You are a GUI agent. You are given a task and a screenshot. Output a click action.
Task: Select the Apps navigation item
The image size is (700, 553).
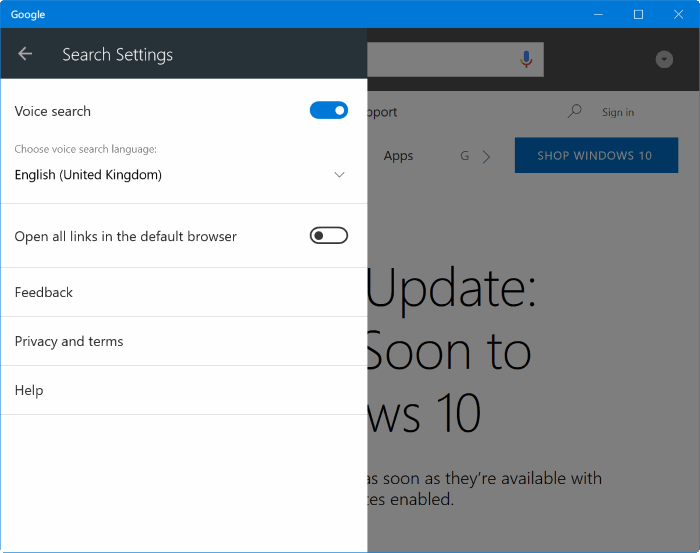[398, 156]
